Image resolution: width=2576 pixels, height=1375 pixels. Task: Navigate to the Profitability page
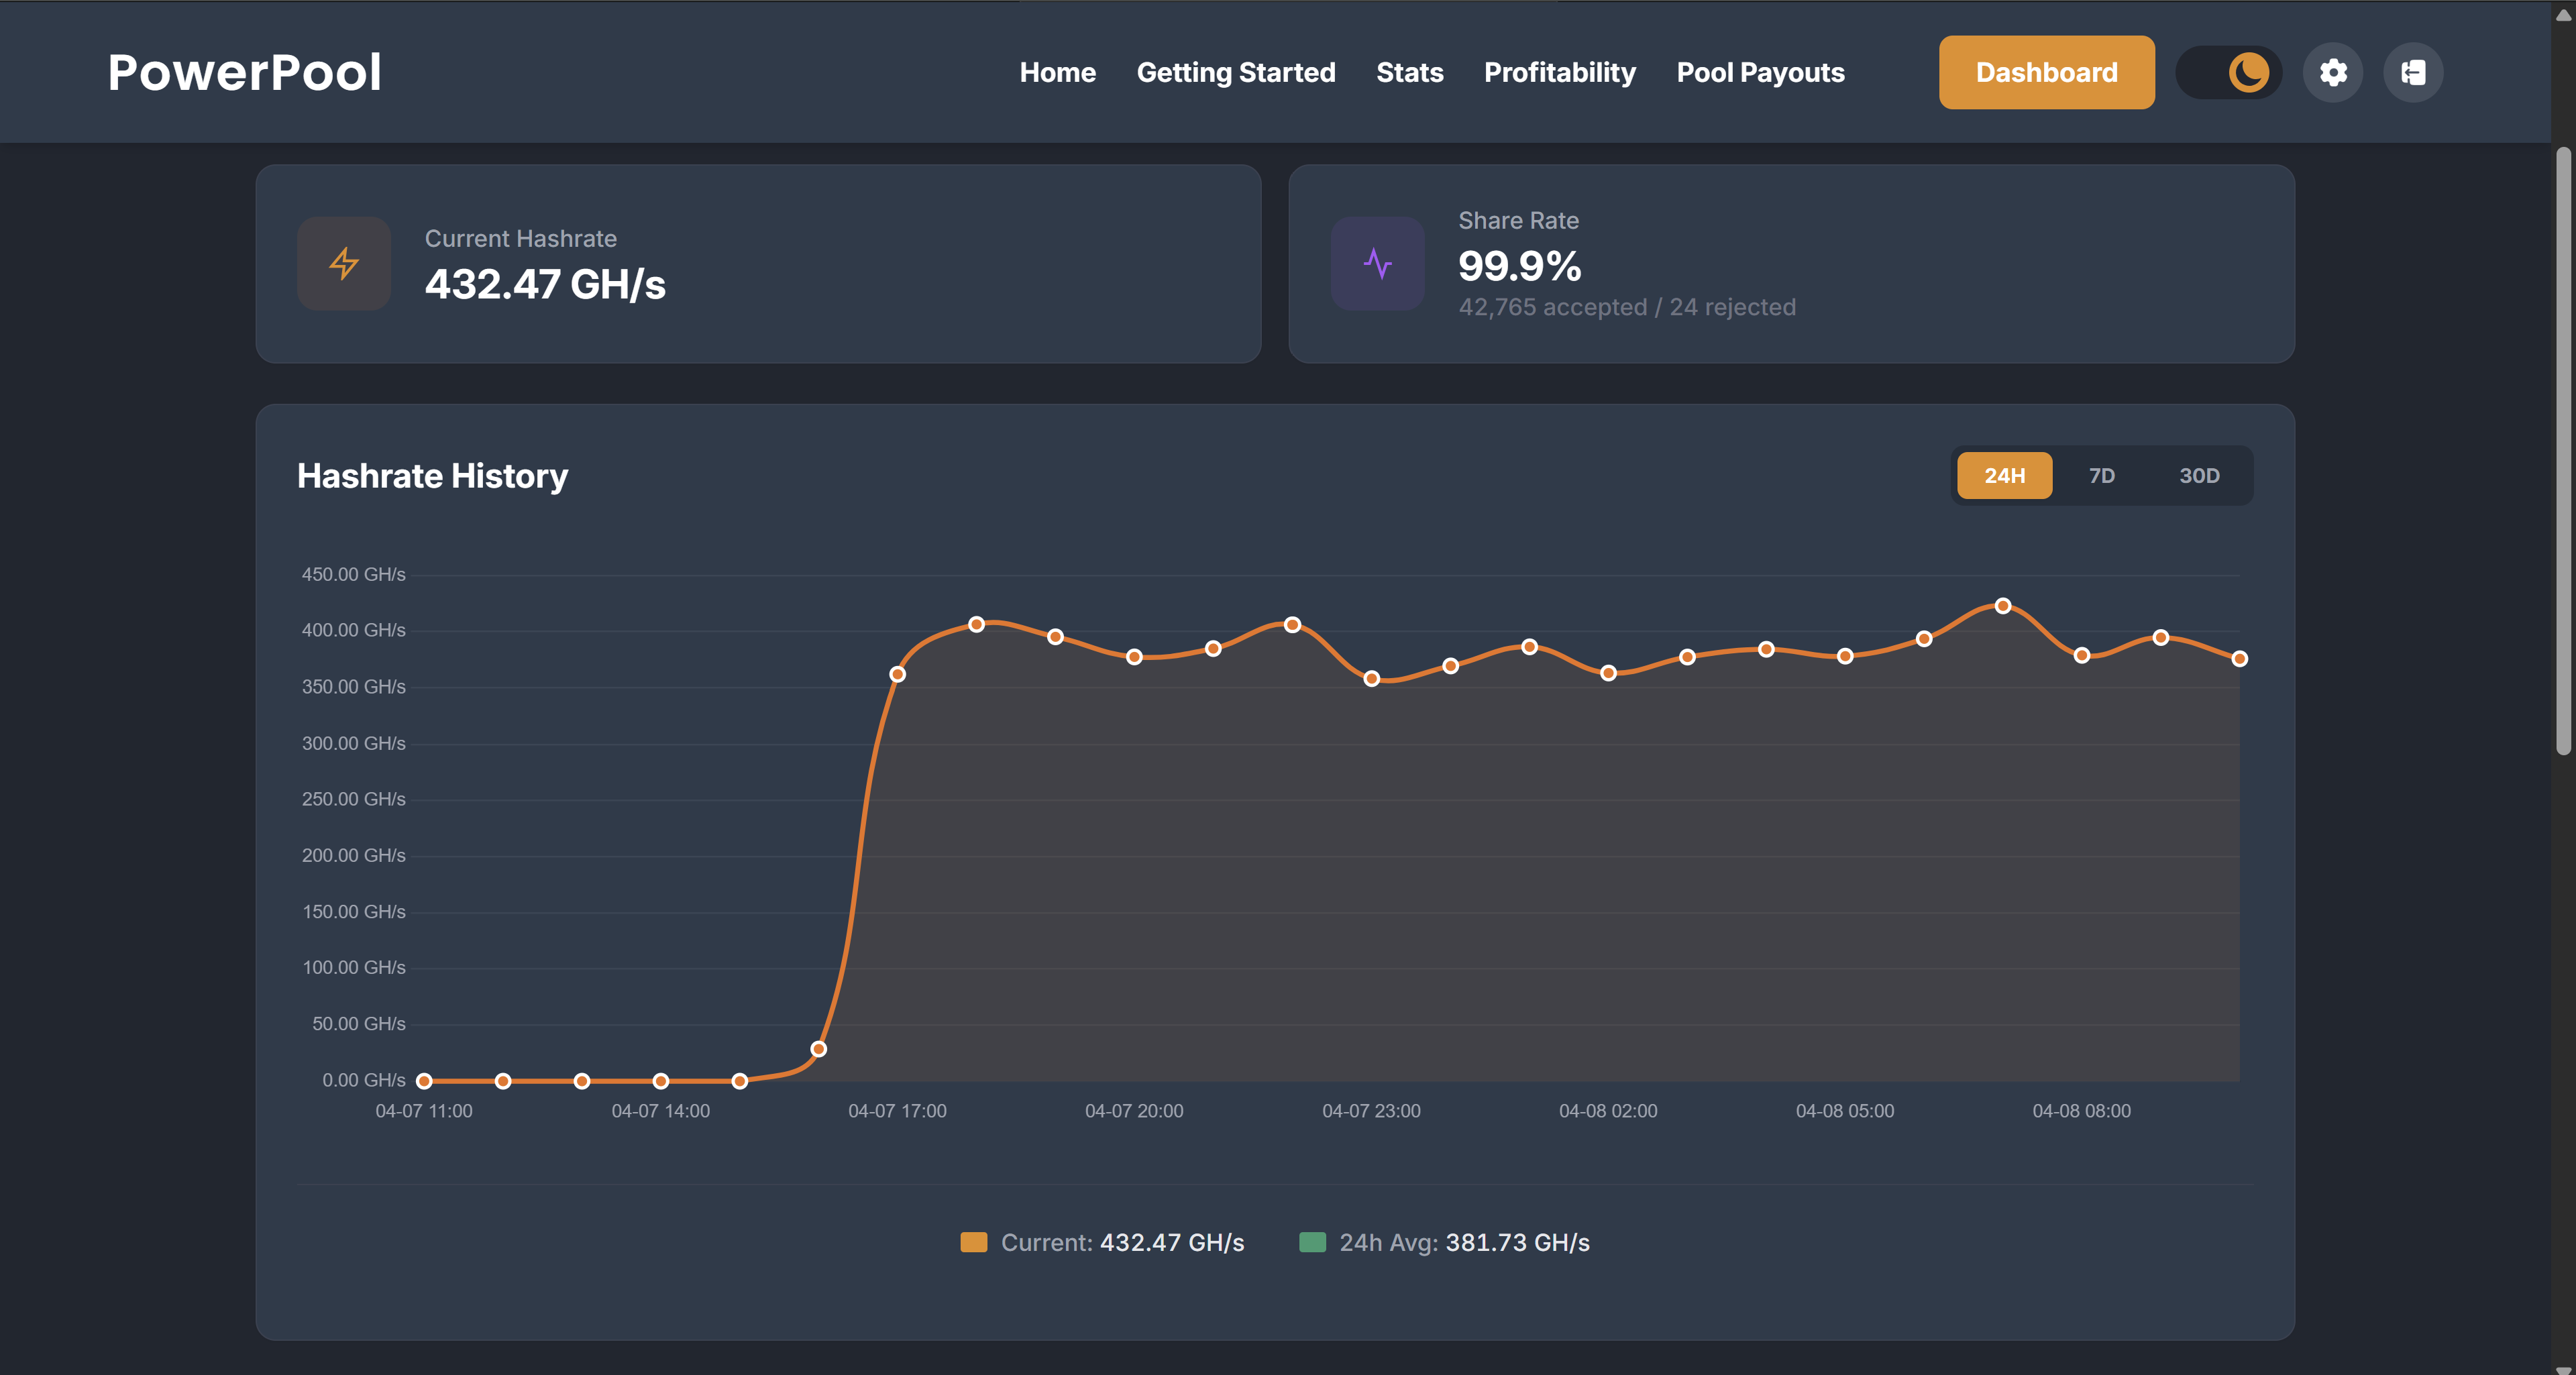click(x=1559, y=72)
